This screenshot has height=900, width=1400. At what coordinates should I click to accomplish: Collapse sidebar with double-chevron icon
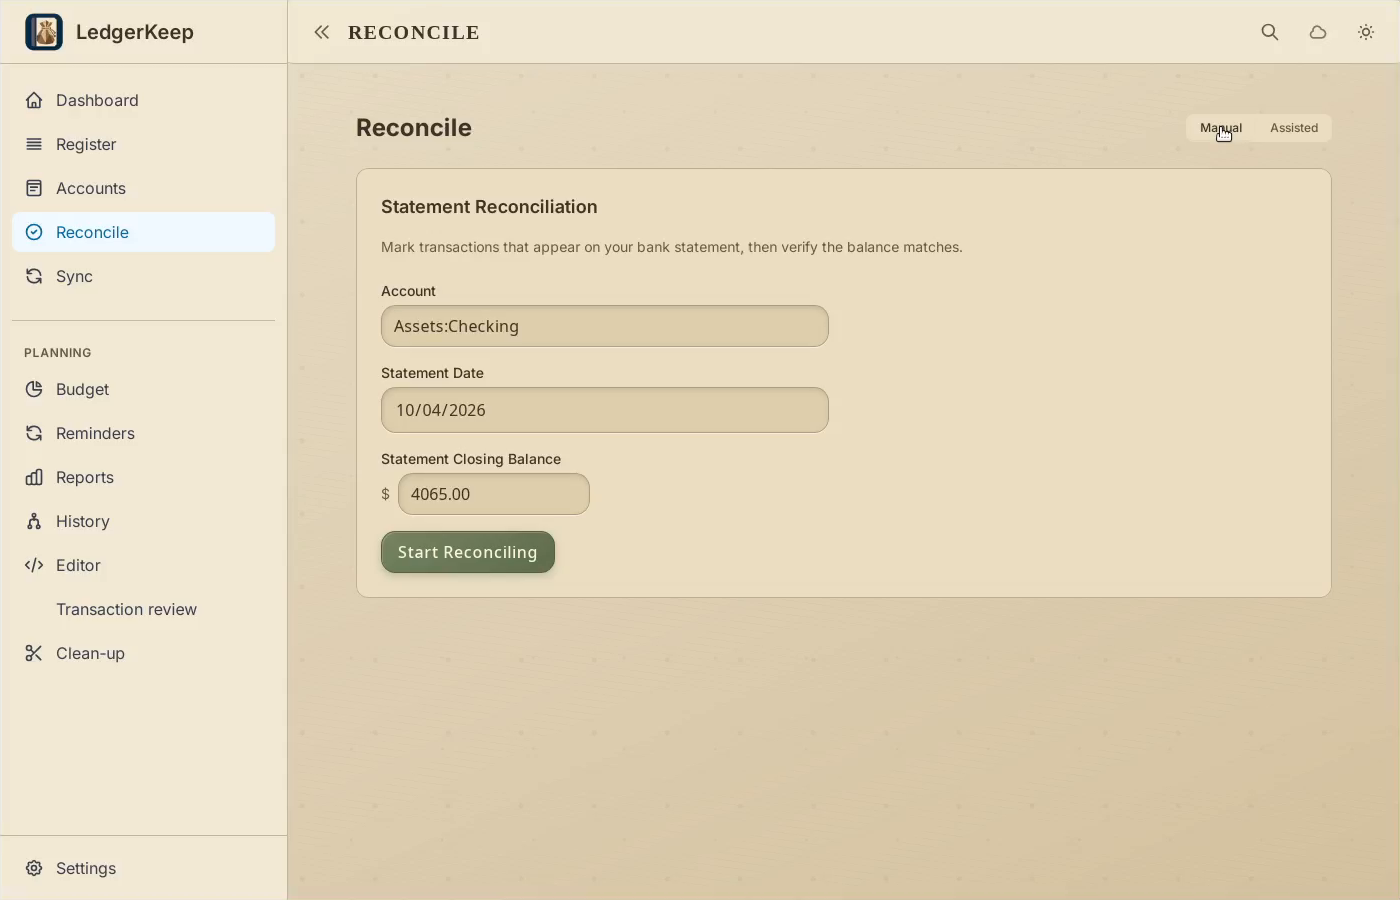point(321,32)
